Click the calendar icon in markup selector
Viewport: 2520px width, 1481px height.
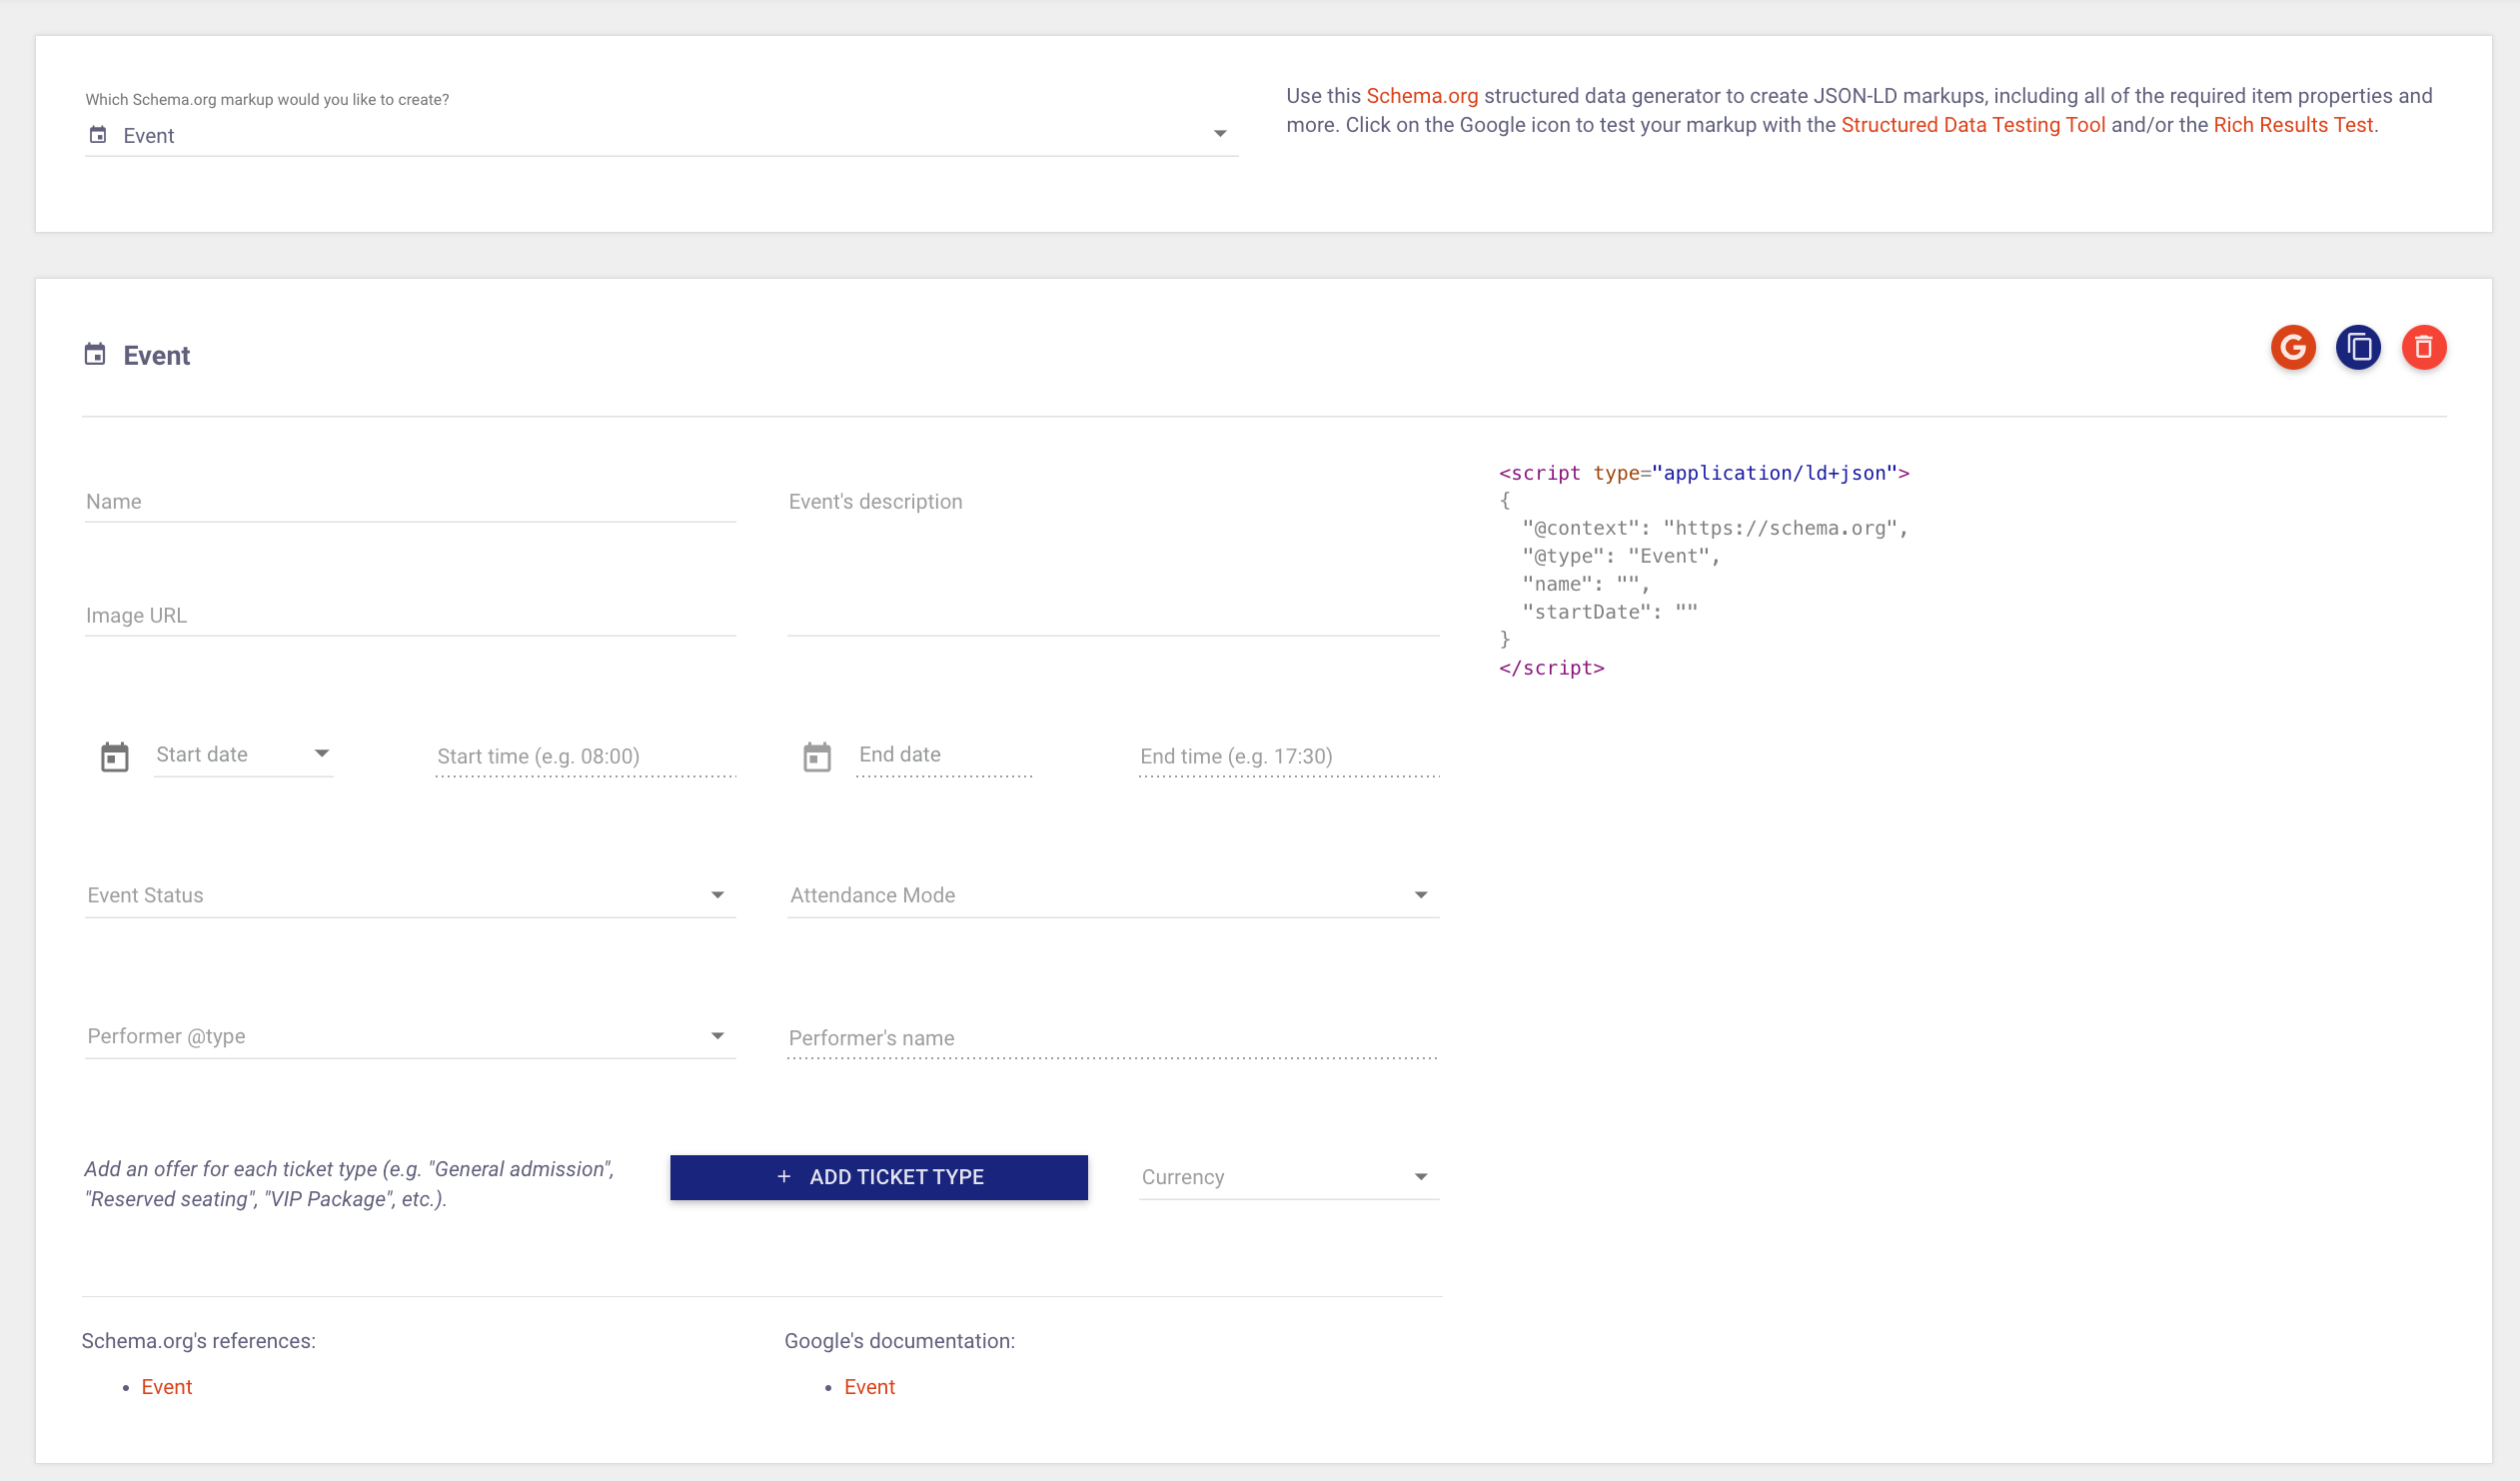[98, 135]
